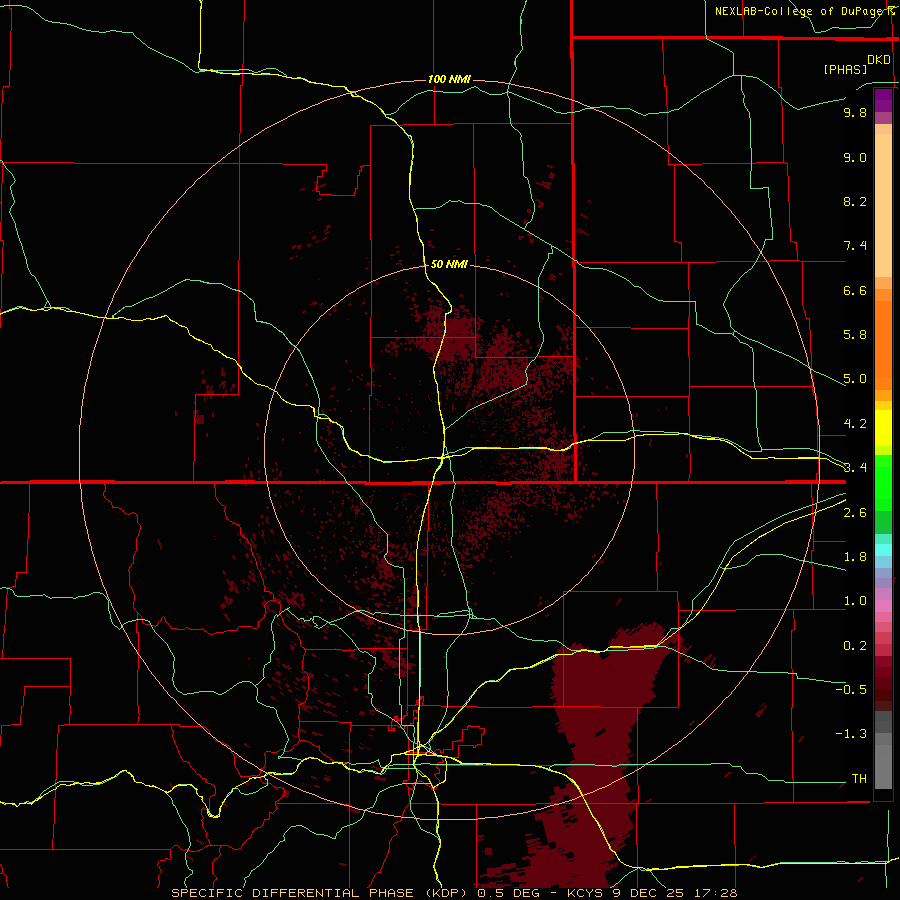This screenshot has width=900, height=900.
Task: Click the 8.2 scale value
Action: coord(855,201)
